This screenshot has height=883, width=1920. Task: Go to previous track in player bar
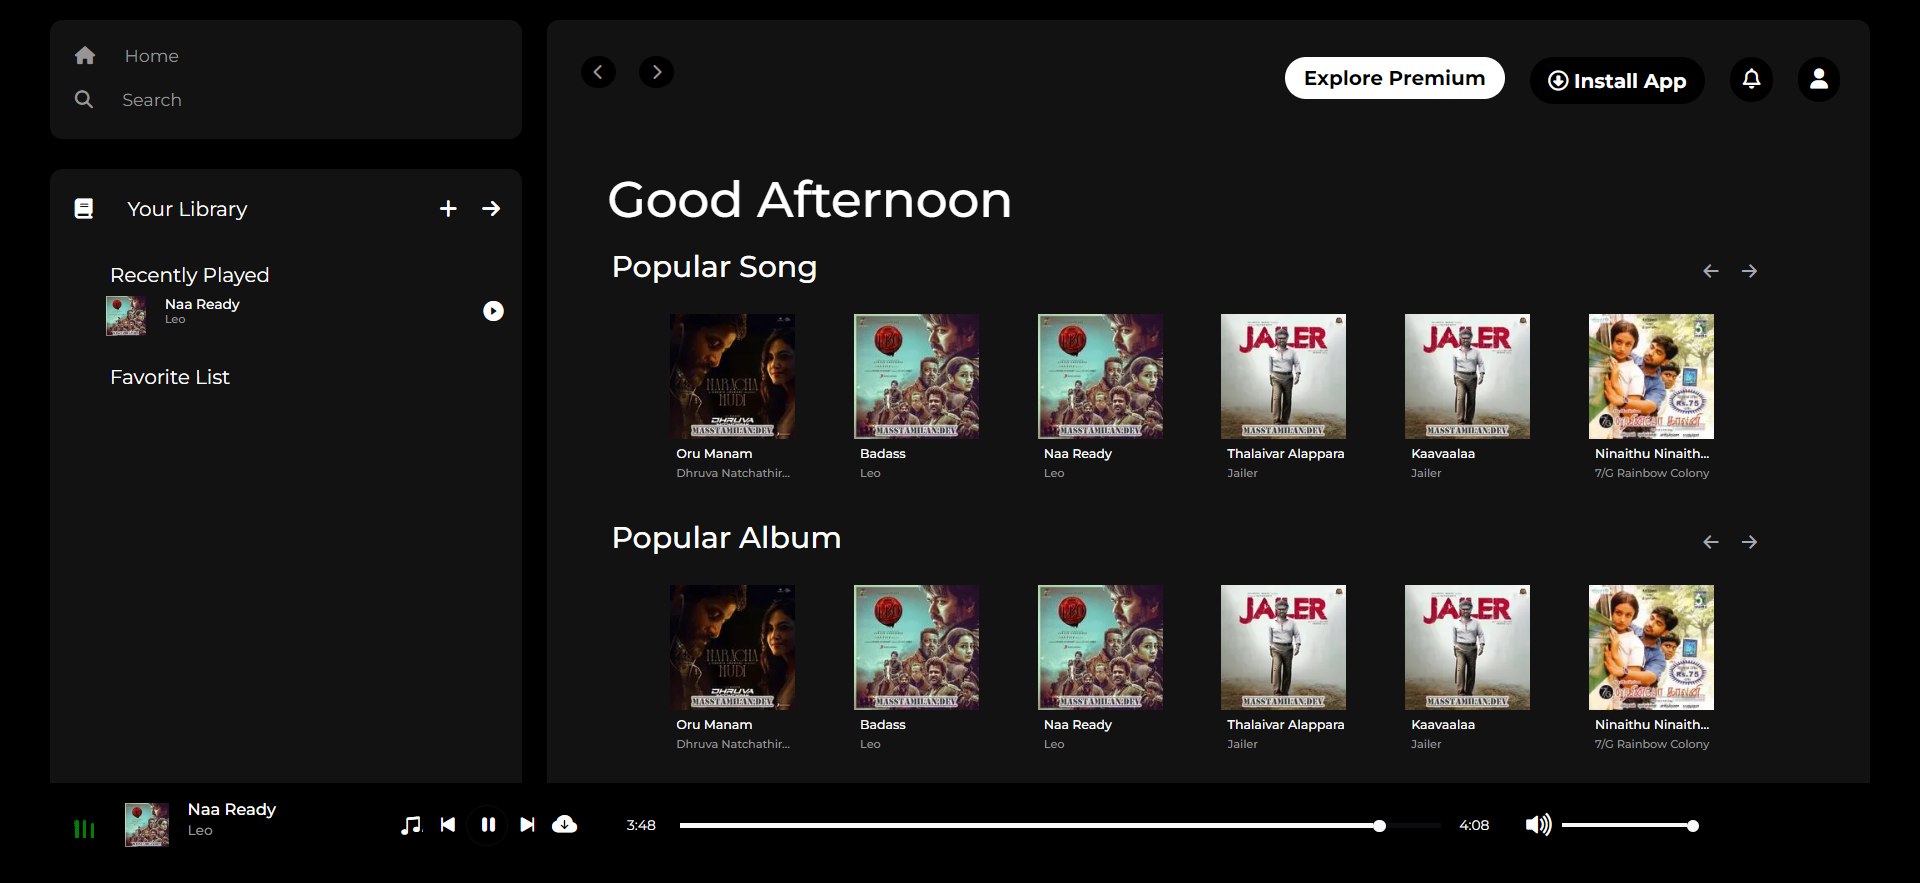(x=448, y=825)
